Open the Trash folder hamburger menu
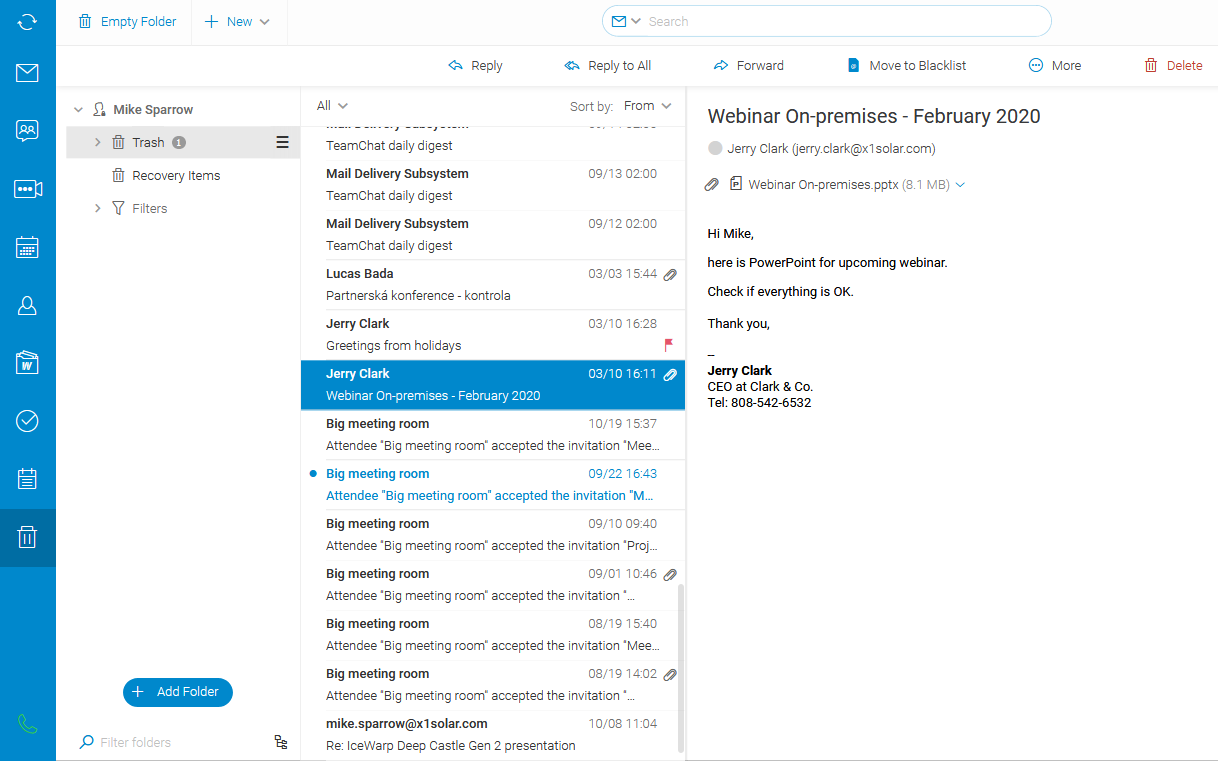The height and width of the screenshot is (761, 1218). tap(282, 142)
